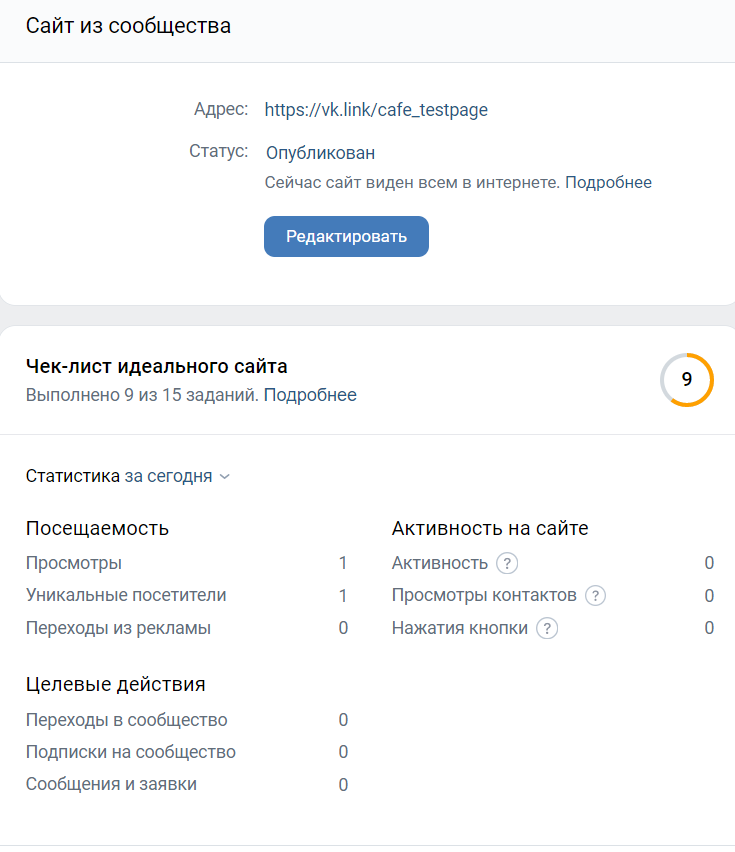The width and height of the screenshot is (735, 852).
Task: Open Подробнее link about site visibility
Action: pyautogui.click(x=608, y=183)
